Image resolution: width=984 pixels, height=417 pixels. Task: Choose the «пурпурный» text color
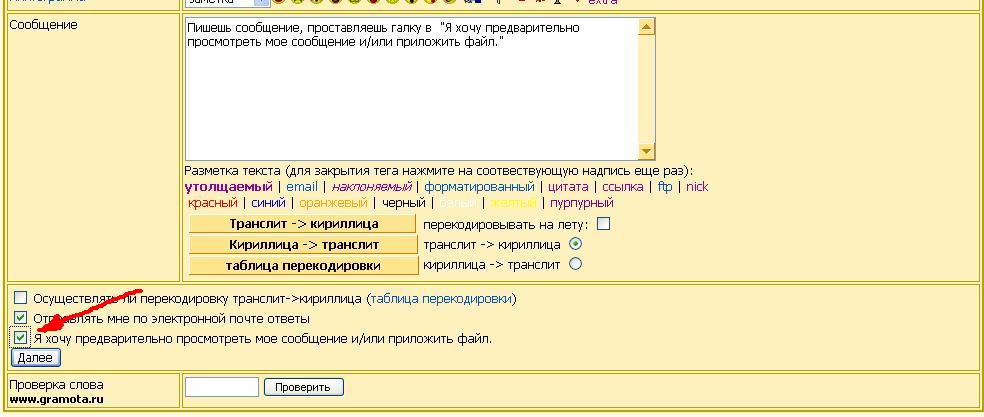582,203
